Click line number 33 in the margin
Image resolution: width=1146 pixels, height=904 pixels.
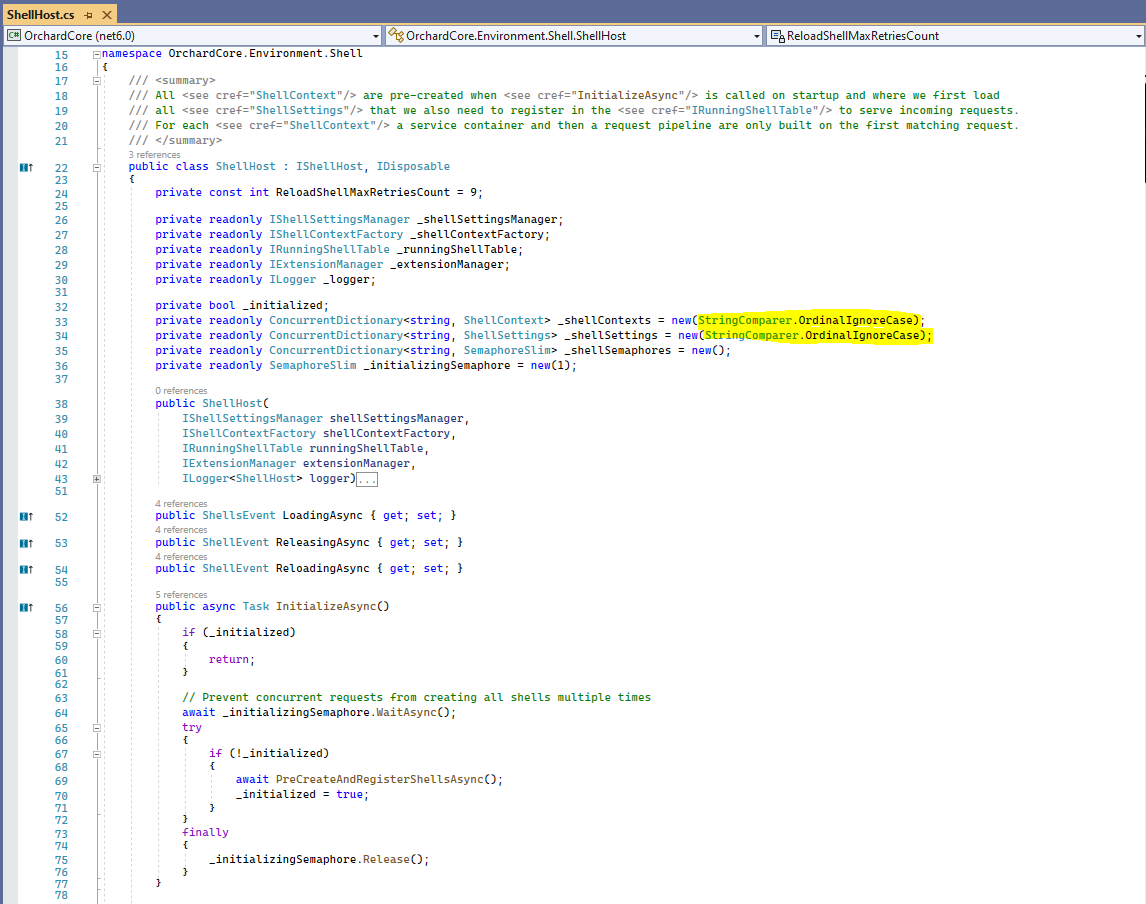(61, 322)
